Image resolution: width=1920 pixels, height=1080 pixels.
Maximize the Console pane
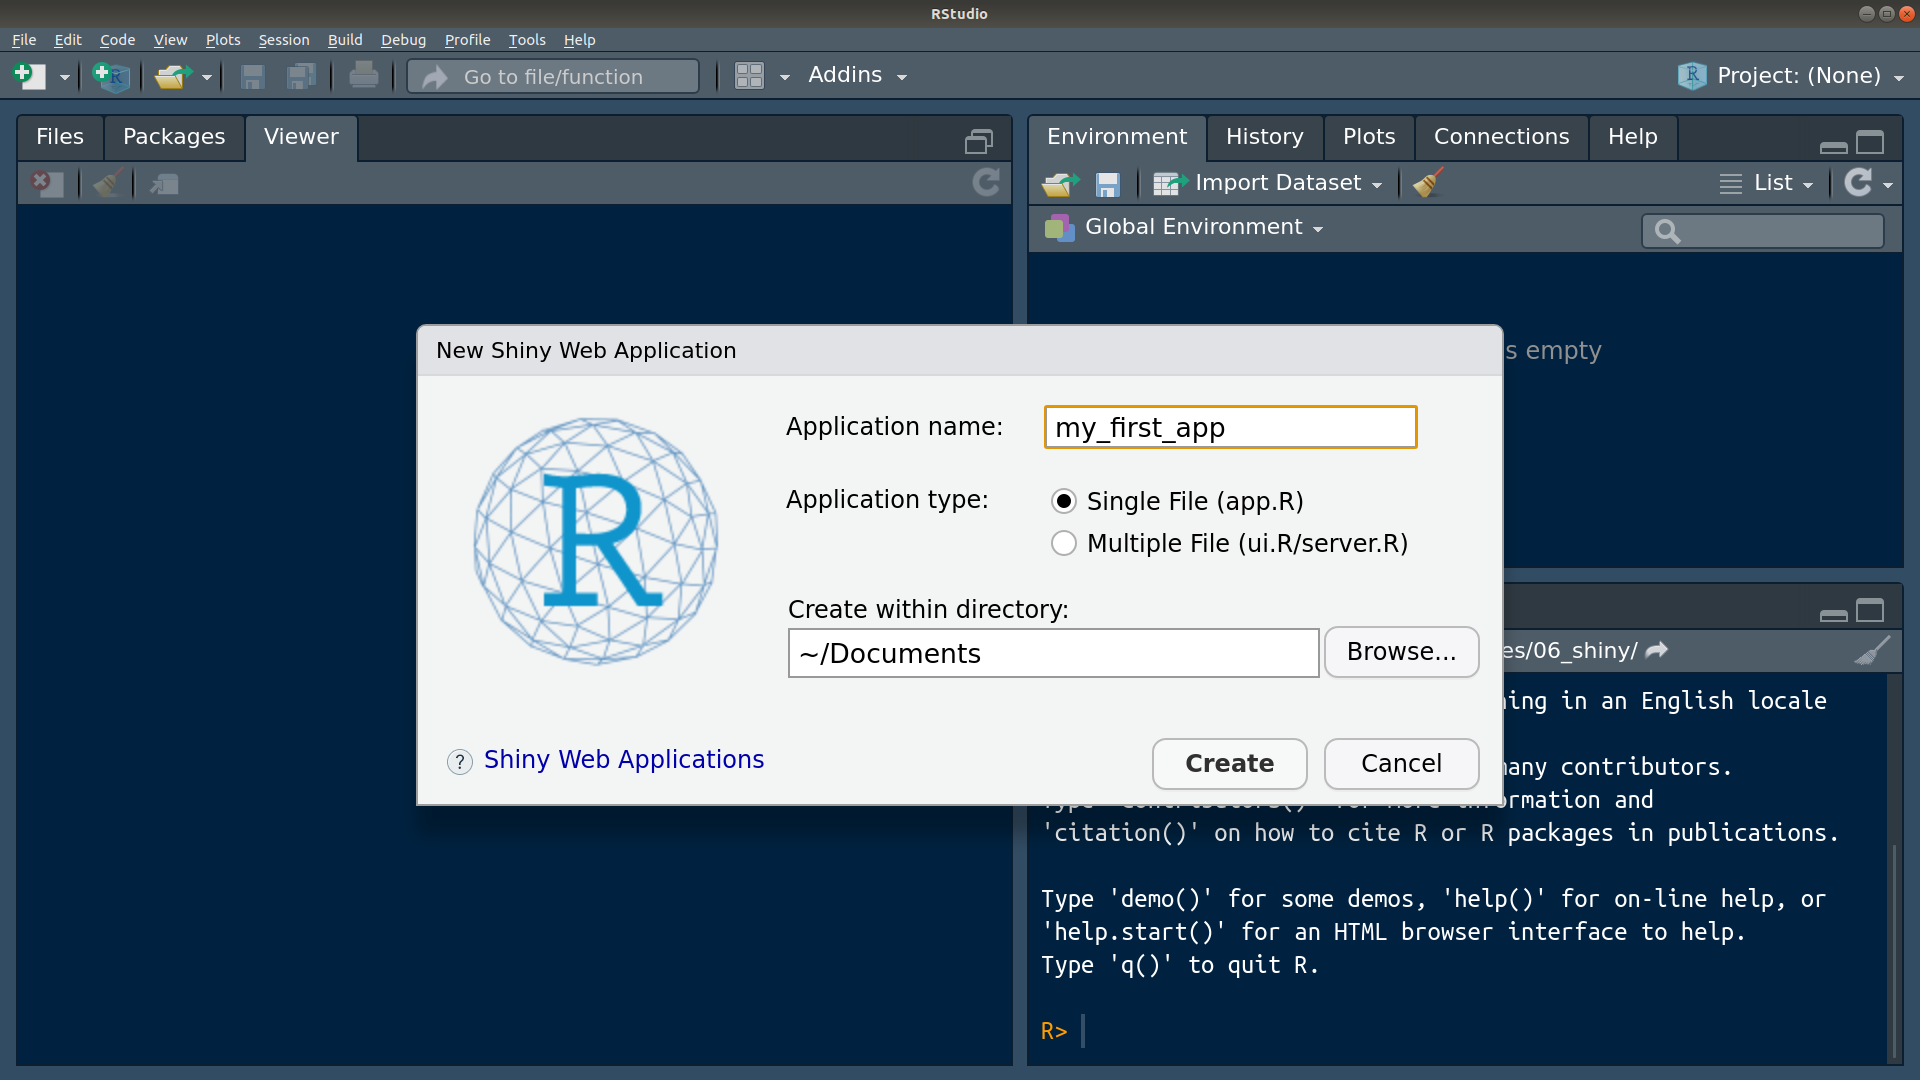point(1870,610)
